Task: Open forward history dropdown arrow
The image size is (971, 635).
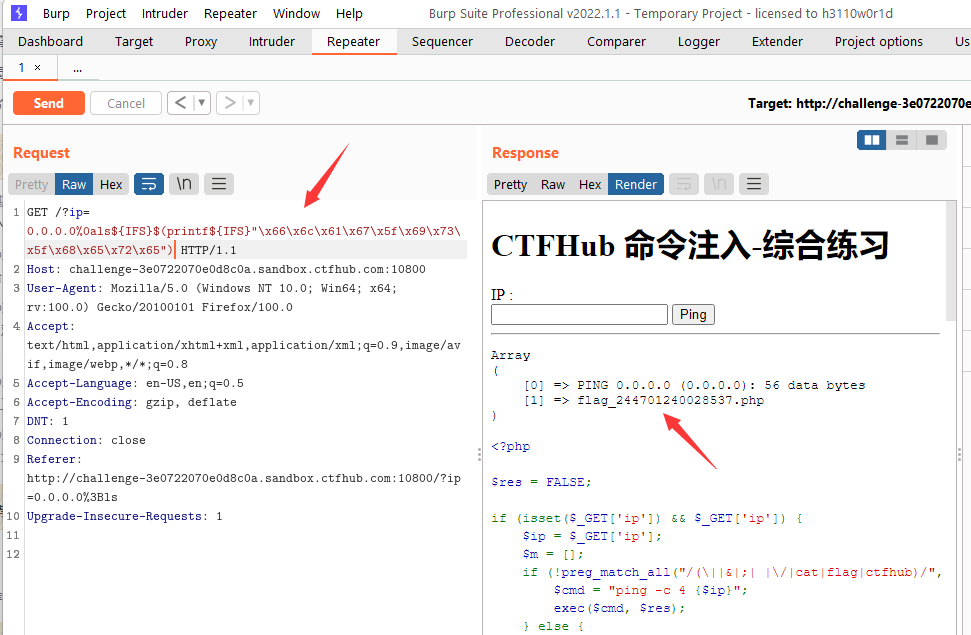Action: pyautogui.click(x=251, y=103)
